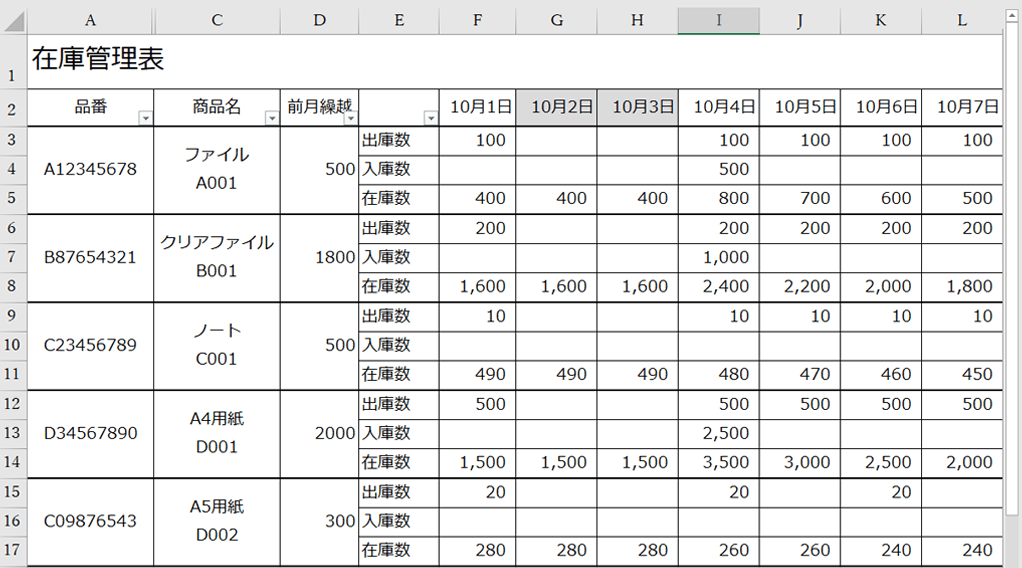The width and height of the screenshot is (1022, 568).
Task: Select column D header
Action: [x=319, y=20]
